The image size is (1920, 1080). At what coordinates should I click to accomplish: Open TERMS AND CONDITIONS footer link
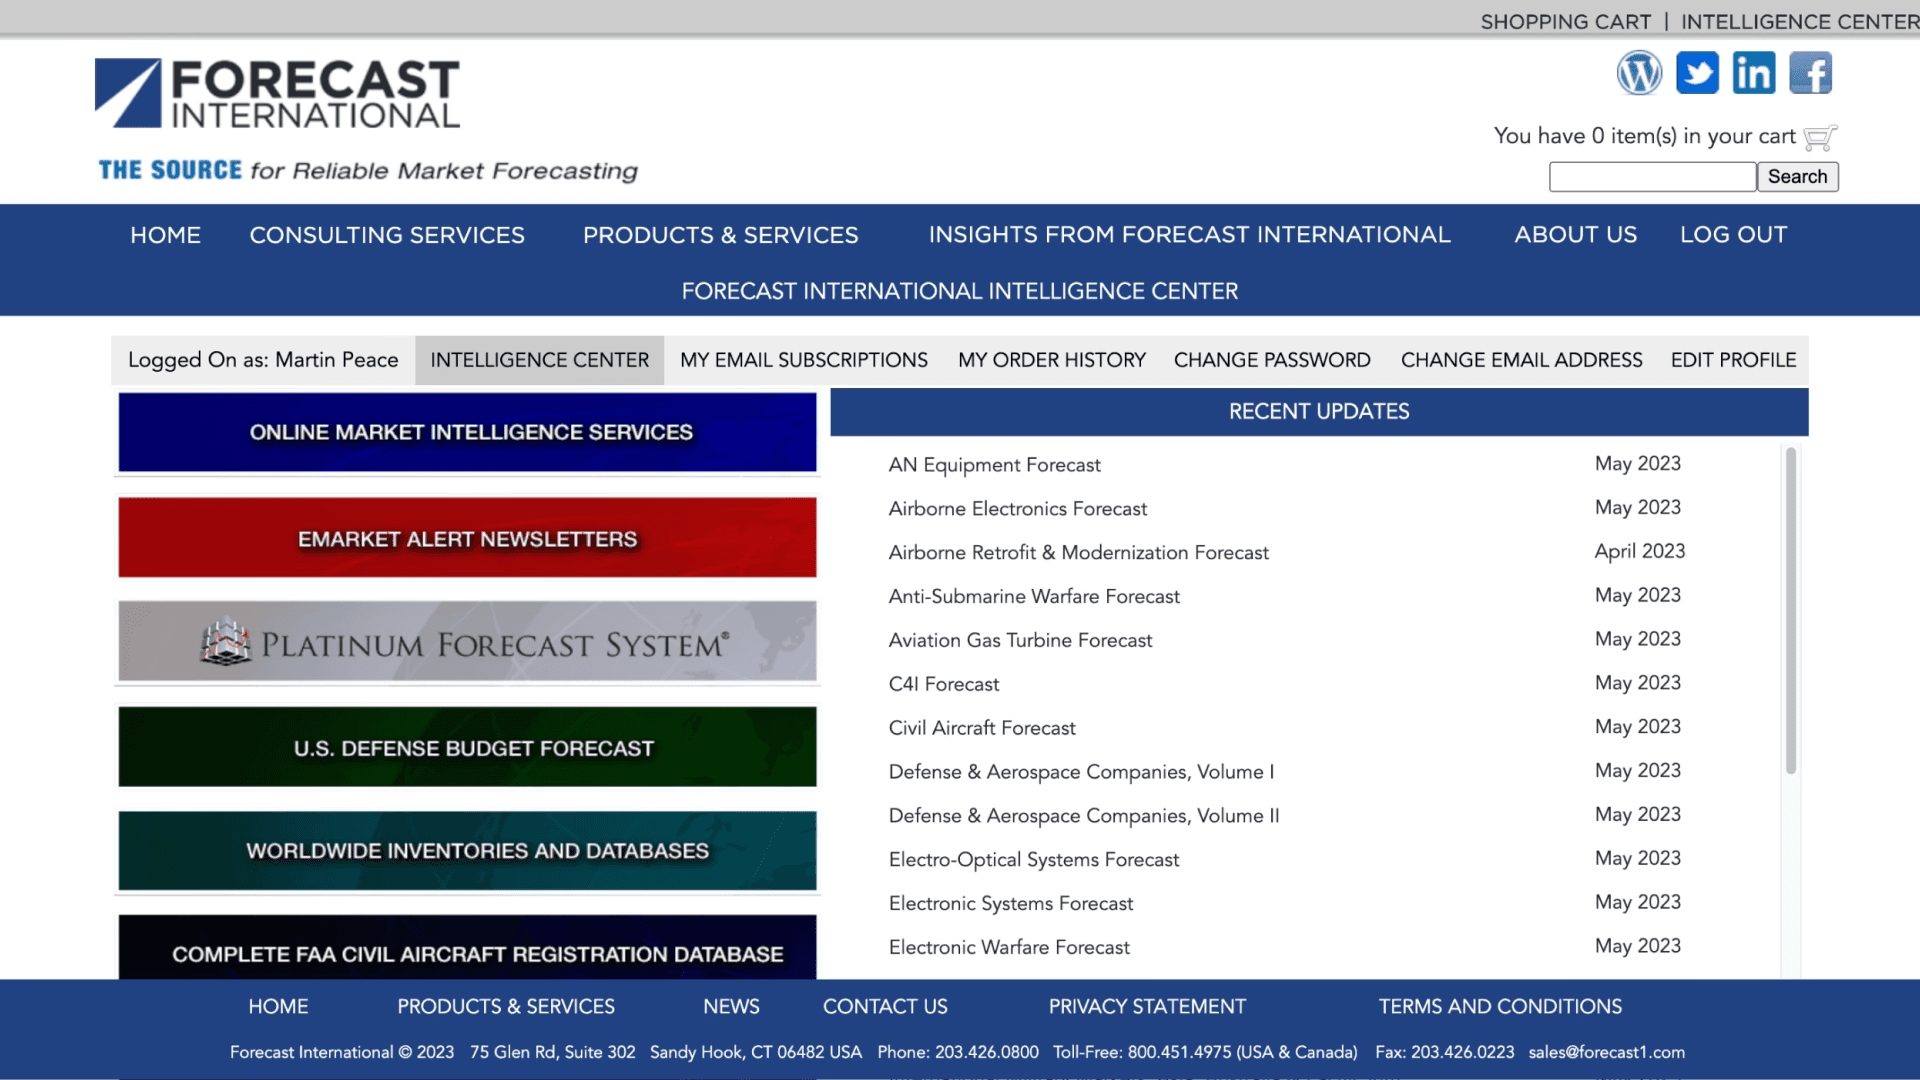click(x=1500, y=1007)
